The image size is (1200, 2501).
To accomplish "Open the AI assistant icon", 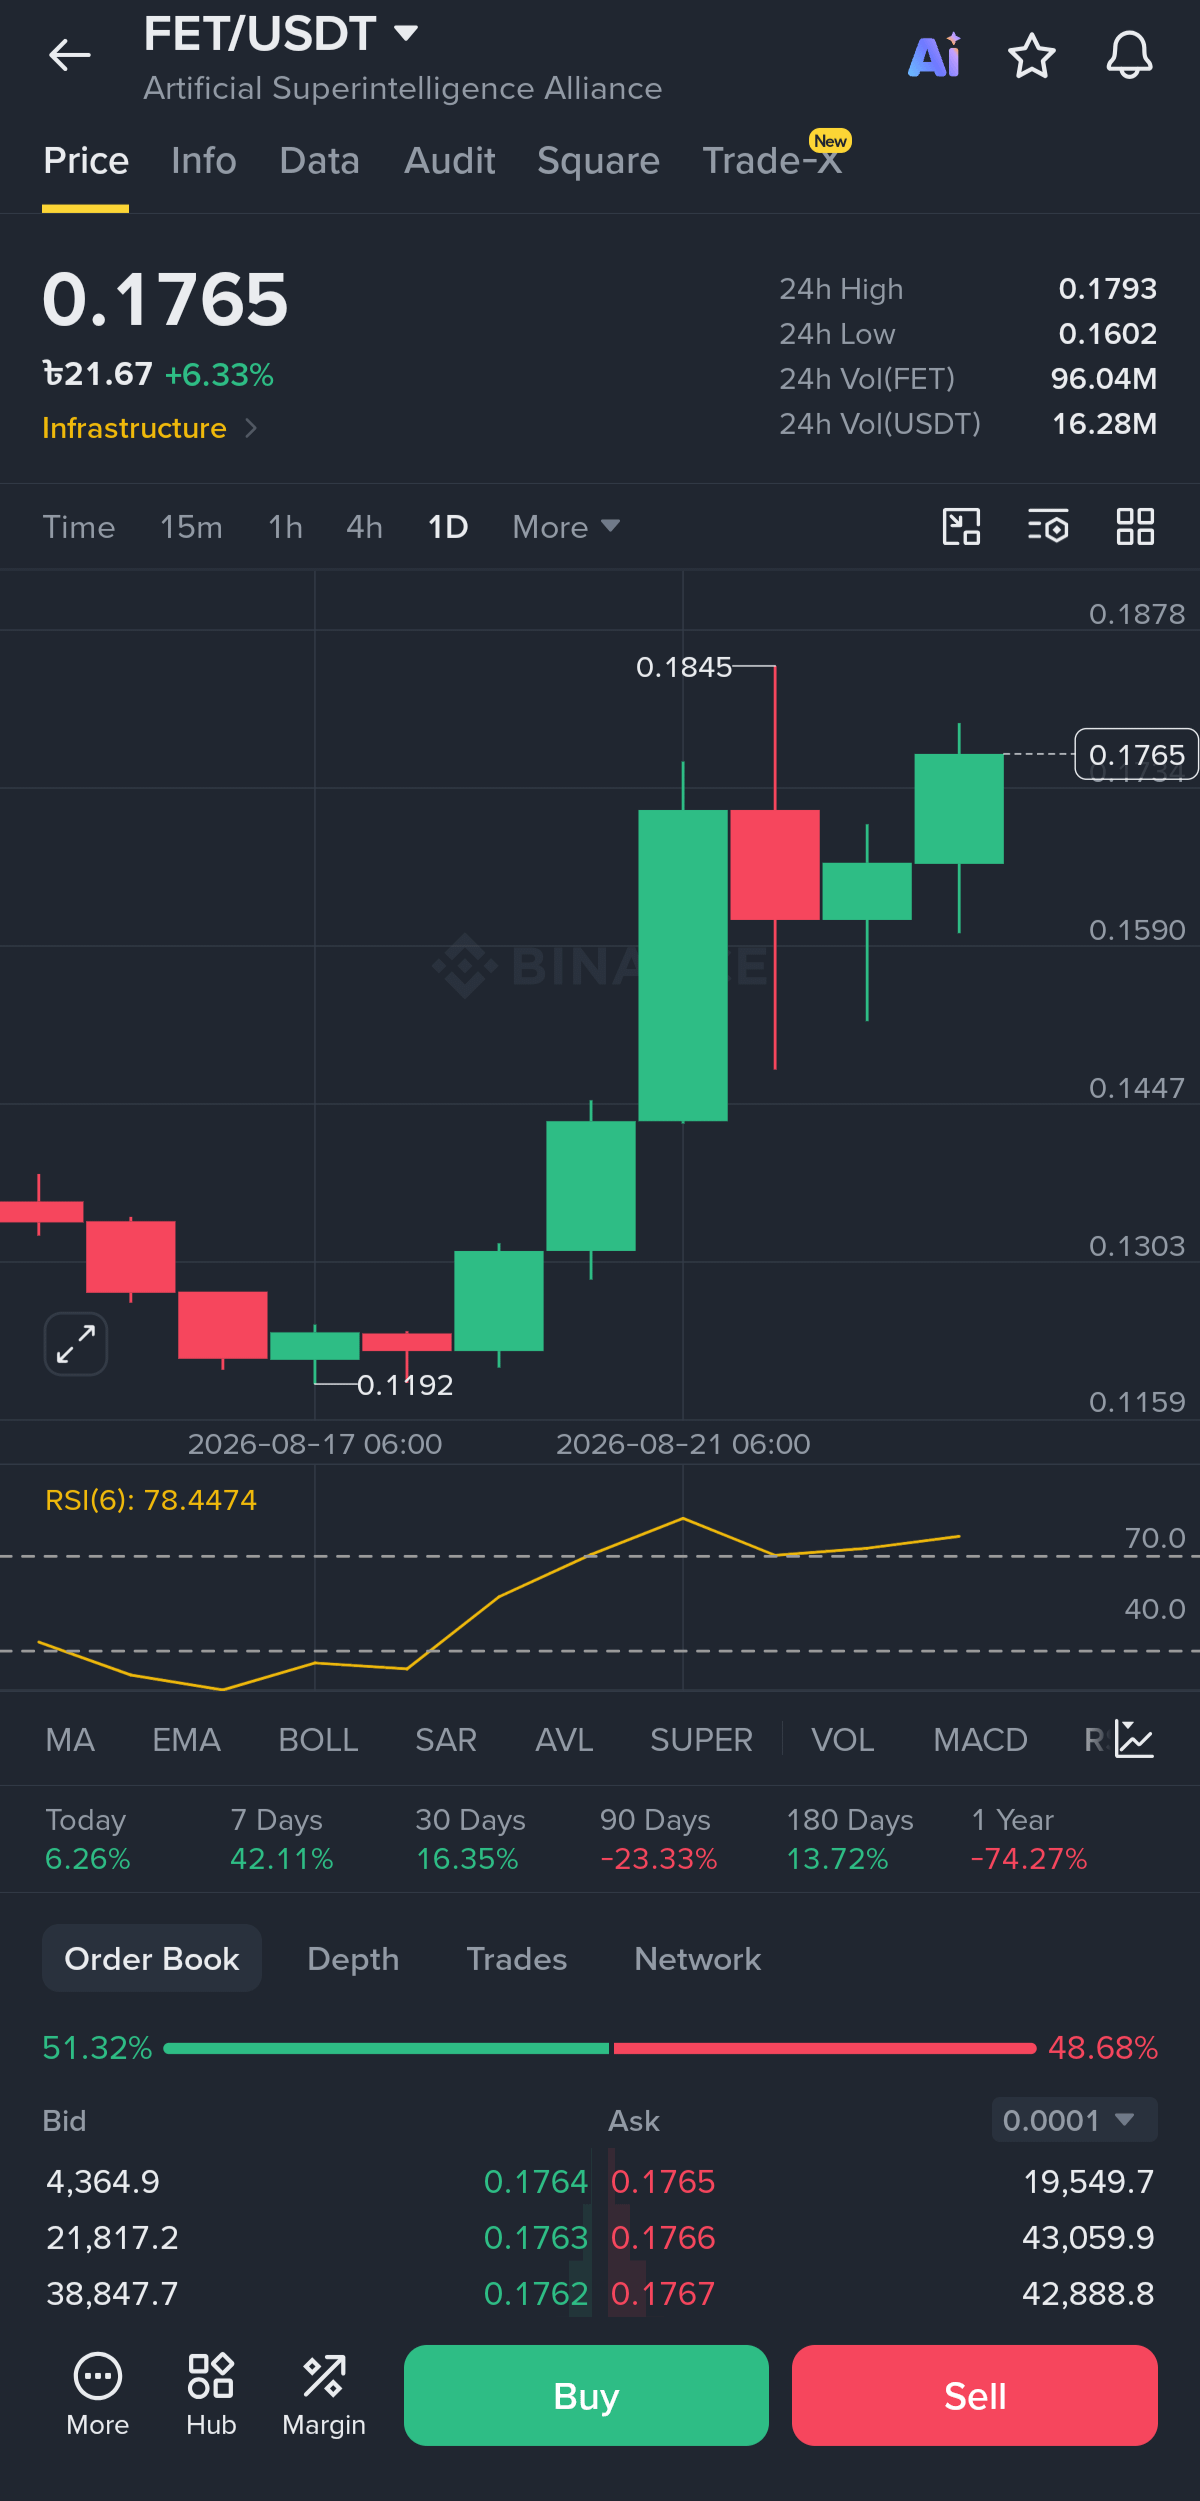I will pyautogui.click(x=934, y=55).
